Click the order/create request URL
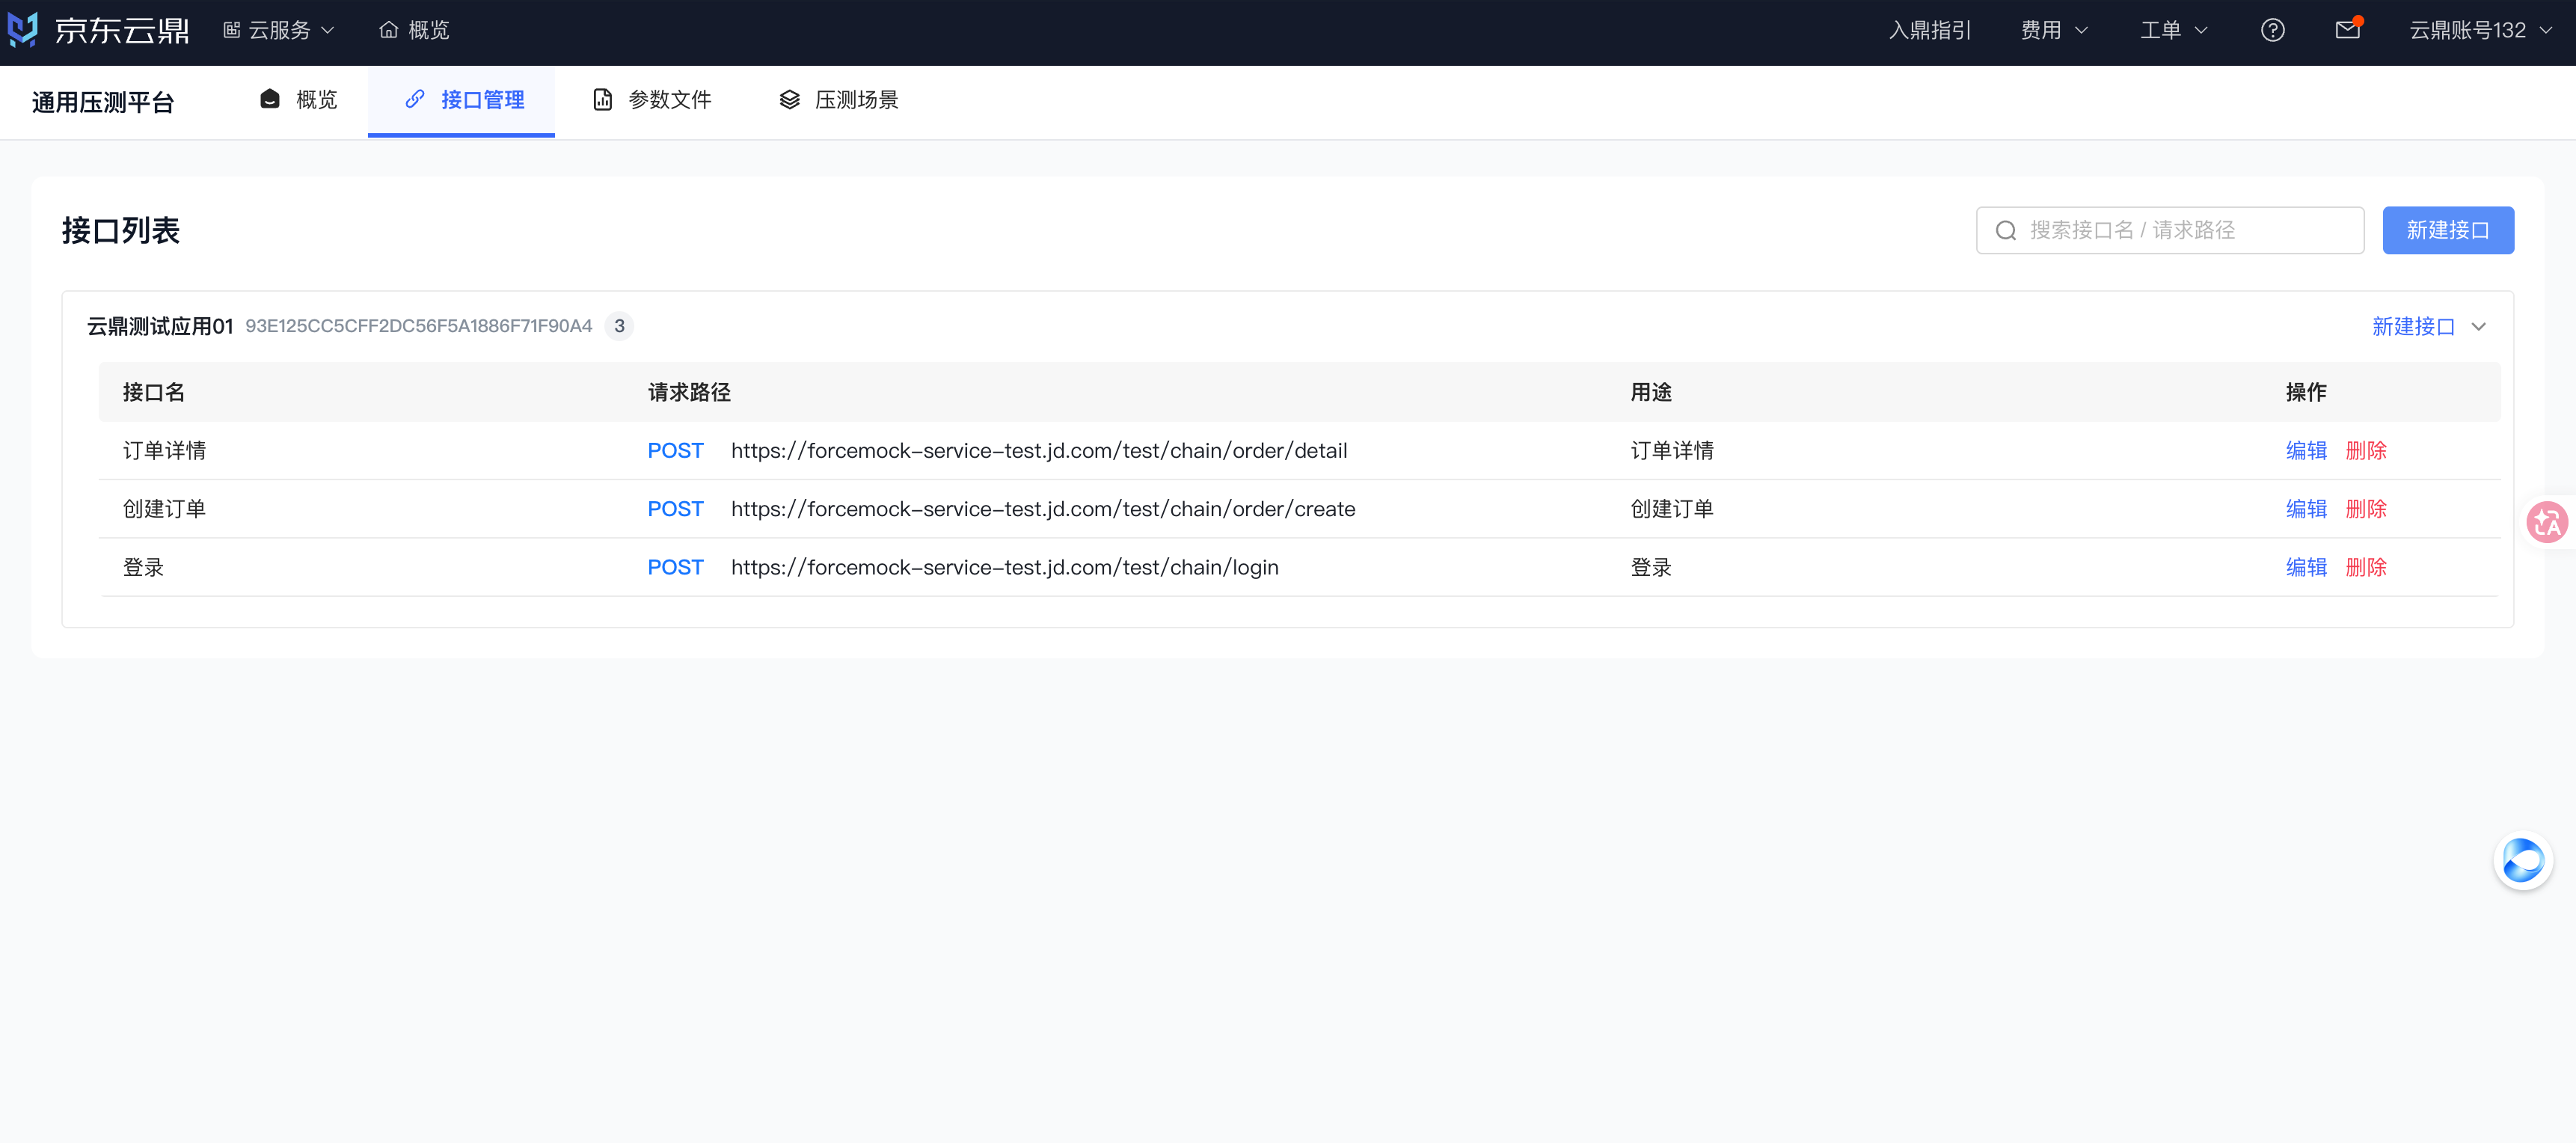 click(x=1042, y=509)
